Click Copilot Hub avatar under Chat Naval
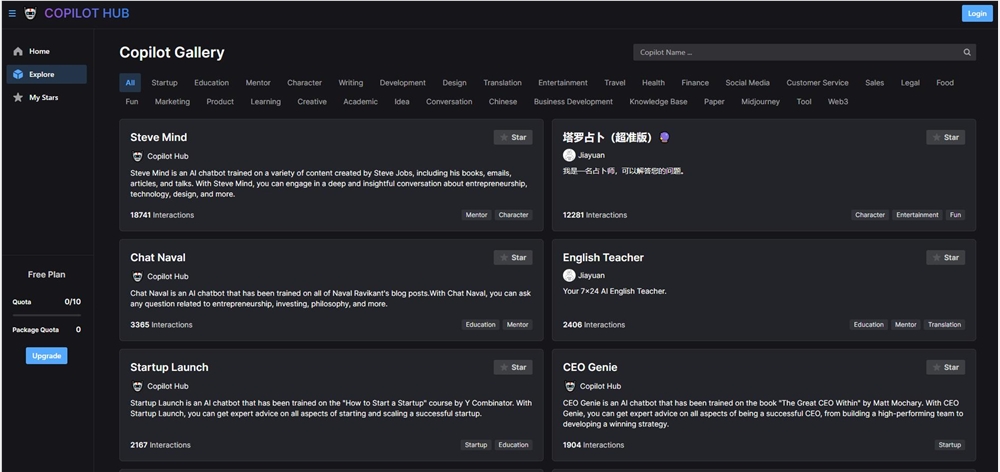This screenshot has height=472, width=1000. (137, 276)
